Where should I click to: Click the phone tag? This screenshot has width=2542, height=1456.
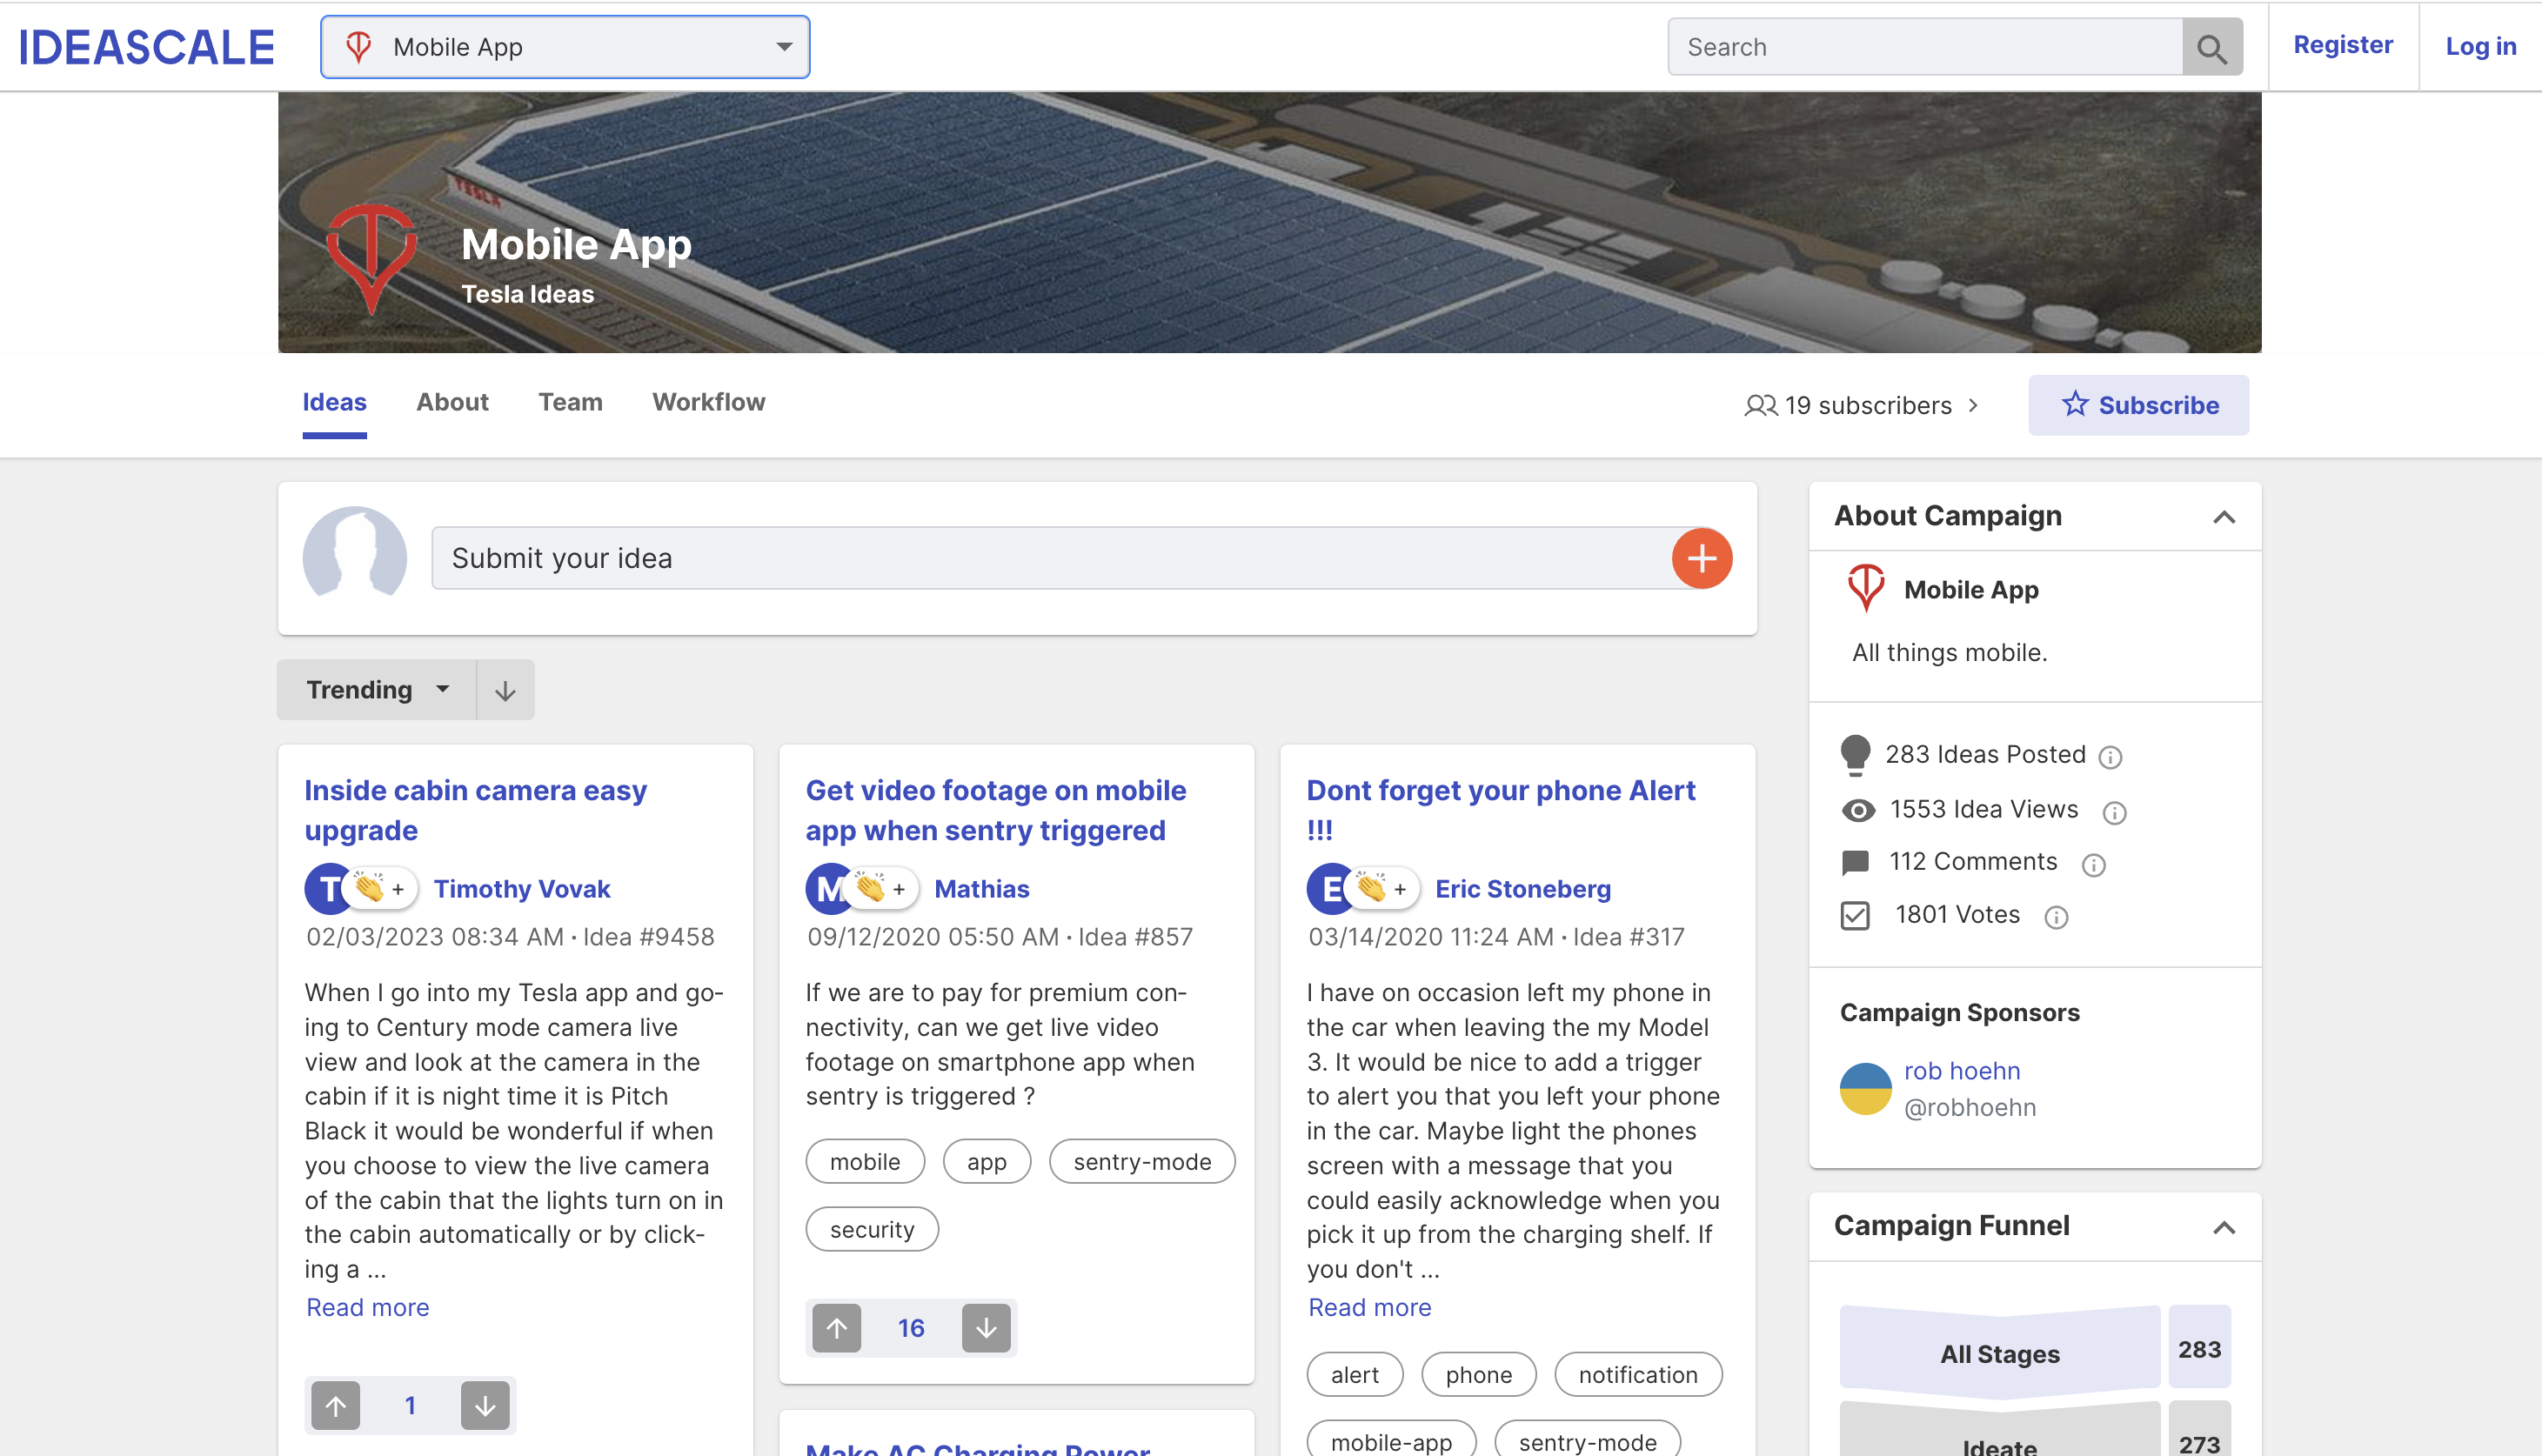click(x=1478, y=1374)
